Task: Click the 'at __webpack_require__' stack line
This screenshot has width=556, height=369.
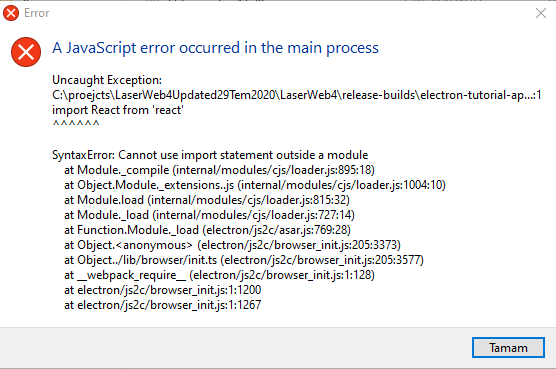Action: (x=219, y=275)
